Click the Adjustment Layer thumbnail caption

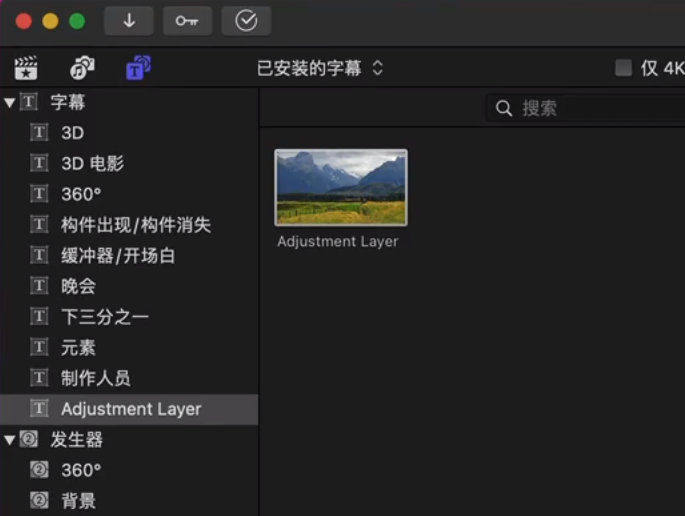tap(338, 242)
